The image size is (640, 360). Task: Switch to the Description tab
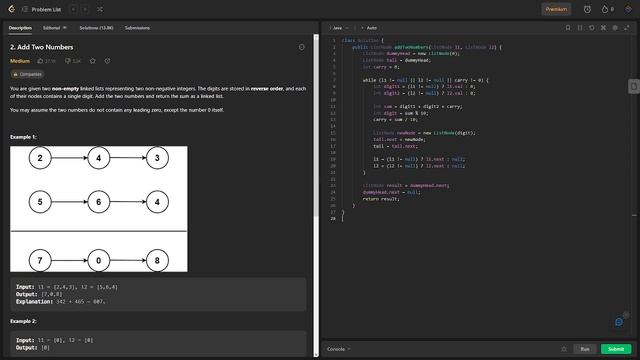(20, 28)
